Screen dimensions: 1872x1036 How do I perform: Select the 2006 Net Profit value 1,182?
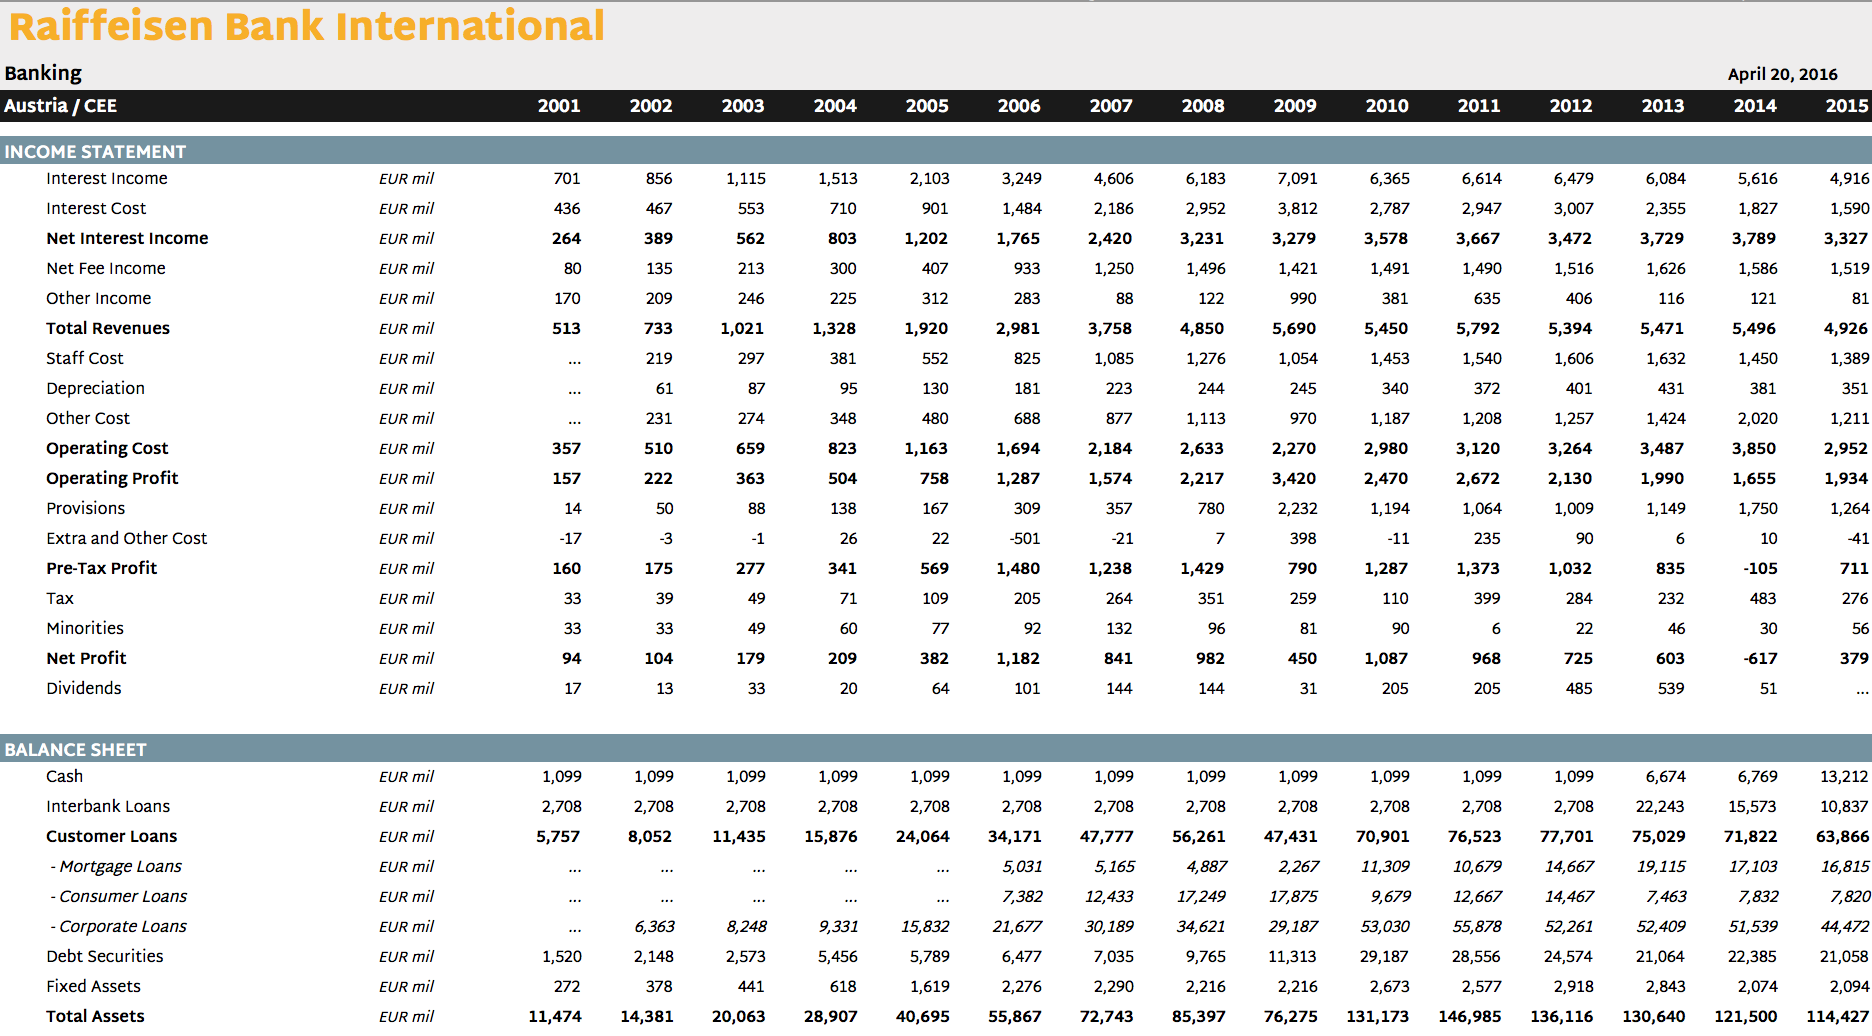tap(1018, 658)
